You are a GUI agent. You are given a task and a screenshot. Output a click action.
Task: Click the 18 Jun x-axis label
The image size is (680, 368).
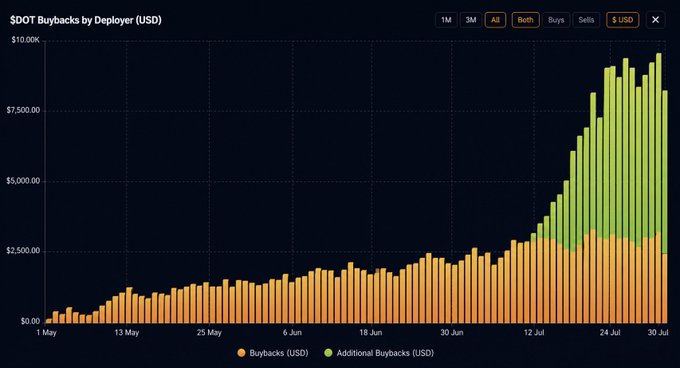(x=371, y=332)
